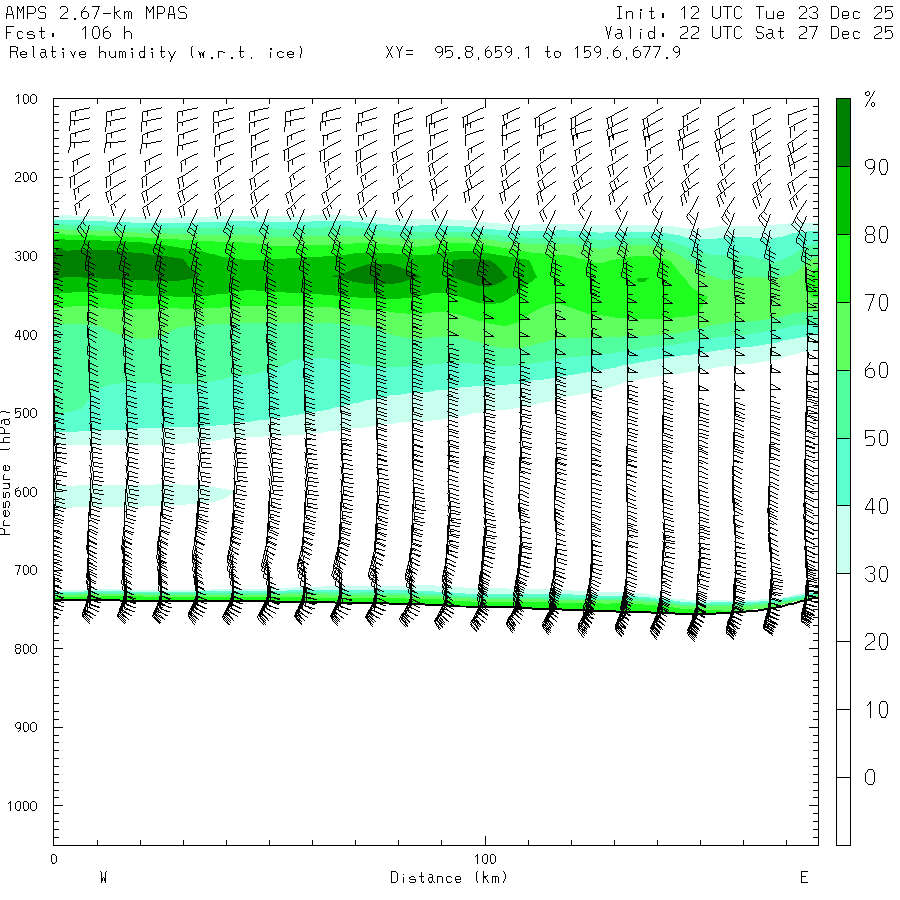The height and width of the screenshot is (900, 900).
Task: Click the 20 colorbar label
Action: point(876,642)
